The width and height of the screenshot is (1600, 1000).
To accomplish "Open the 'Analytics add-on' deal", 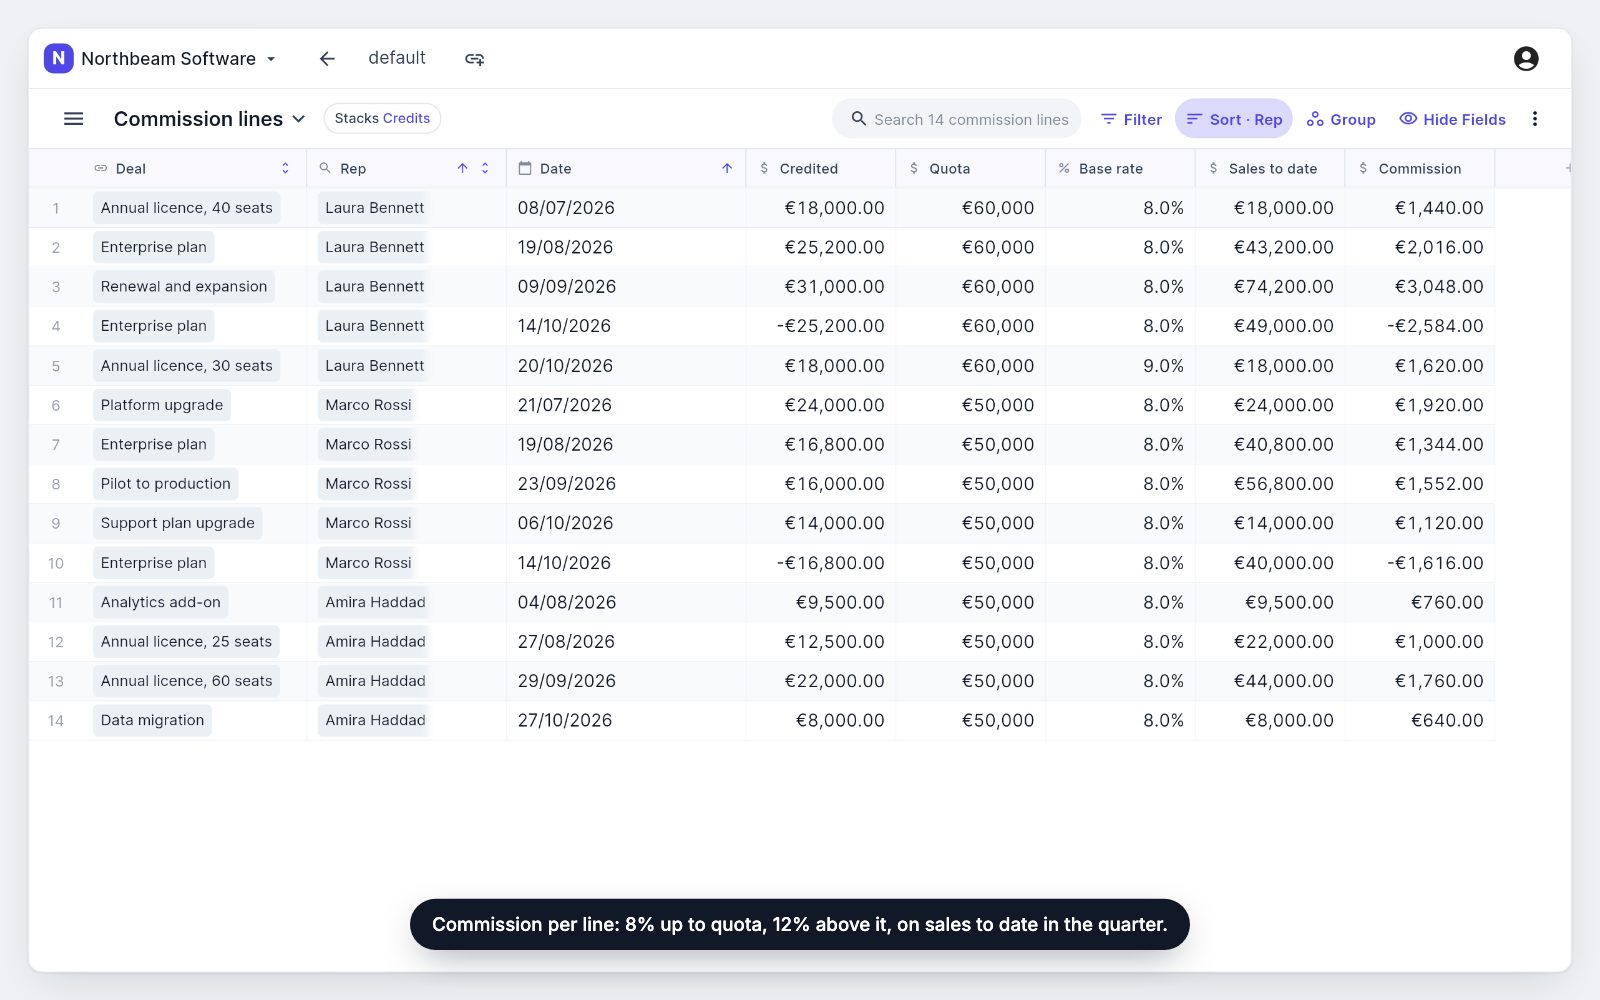I will (161, 602).
